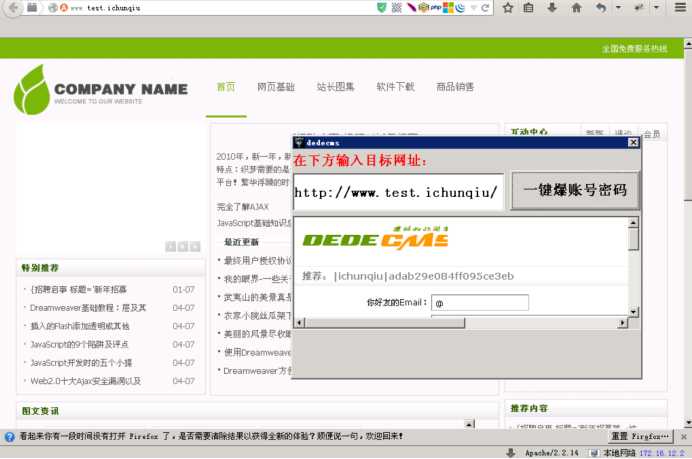Open article 插入的Flash添加透明或其他
Image resolution: width=692 pixels, height=459 pixels.
(x=79, y=326)
